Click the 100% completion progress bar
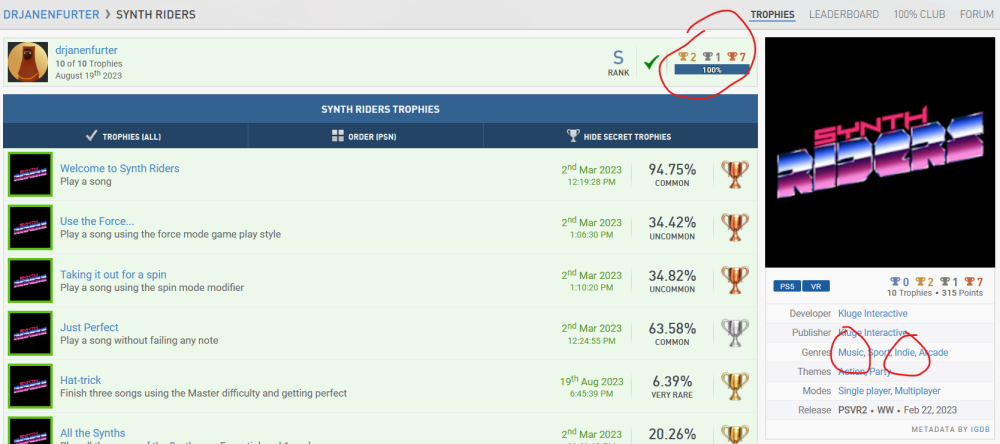The width and height of the screenshot is (1000, 444). (712, 70)
